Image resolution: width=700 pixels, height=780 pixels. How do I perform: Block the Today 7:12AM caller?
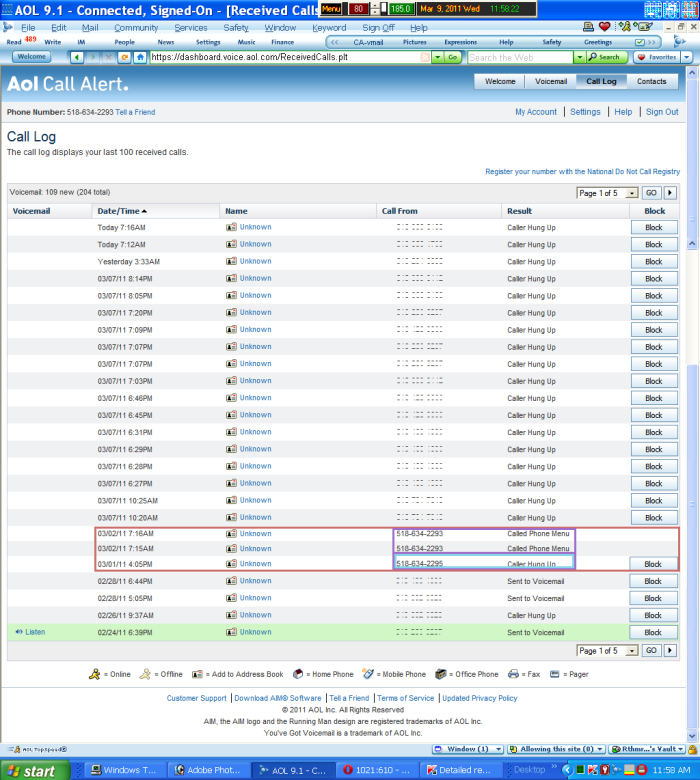point(654,244)
